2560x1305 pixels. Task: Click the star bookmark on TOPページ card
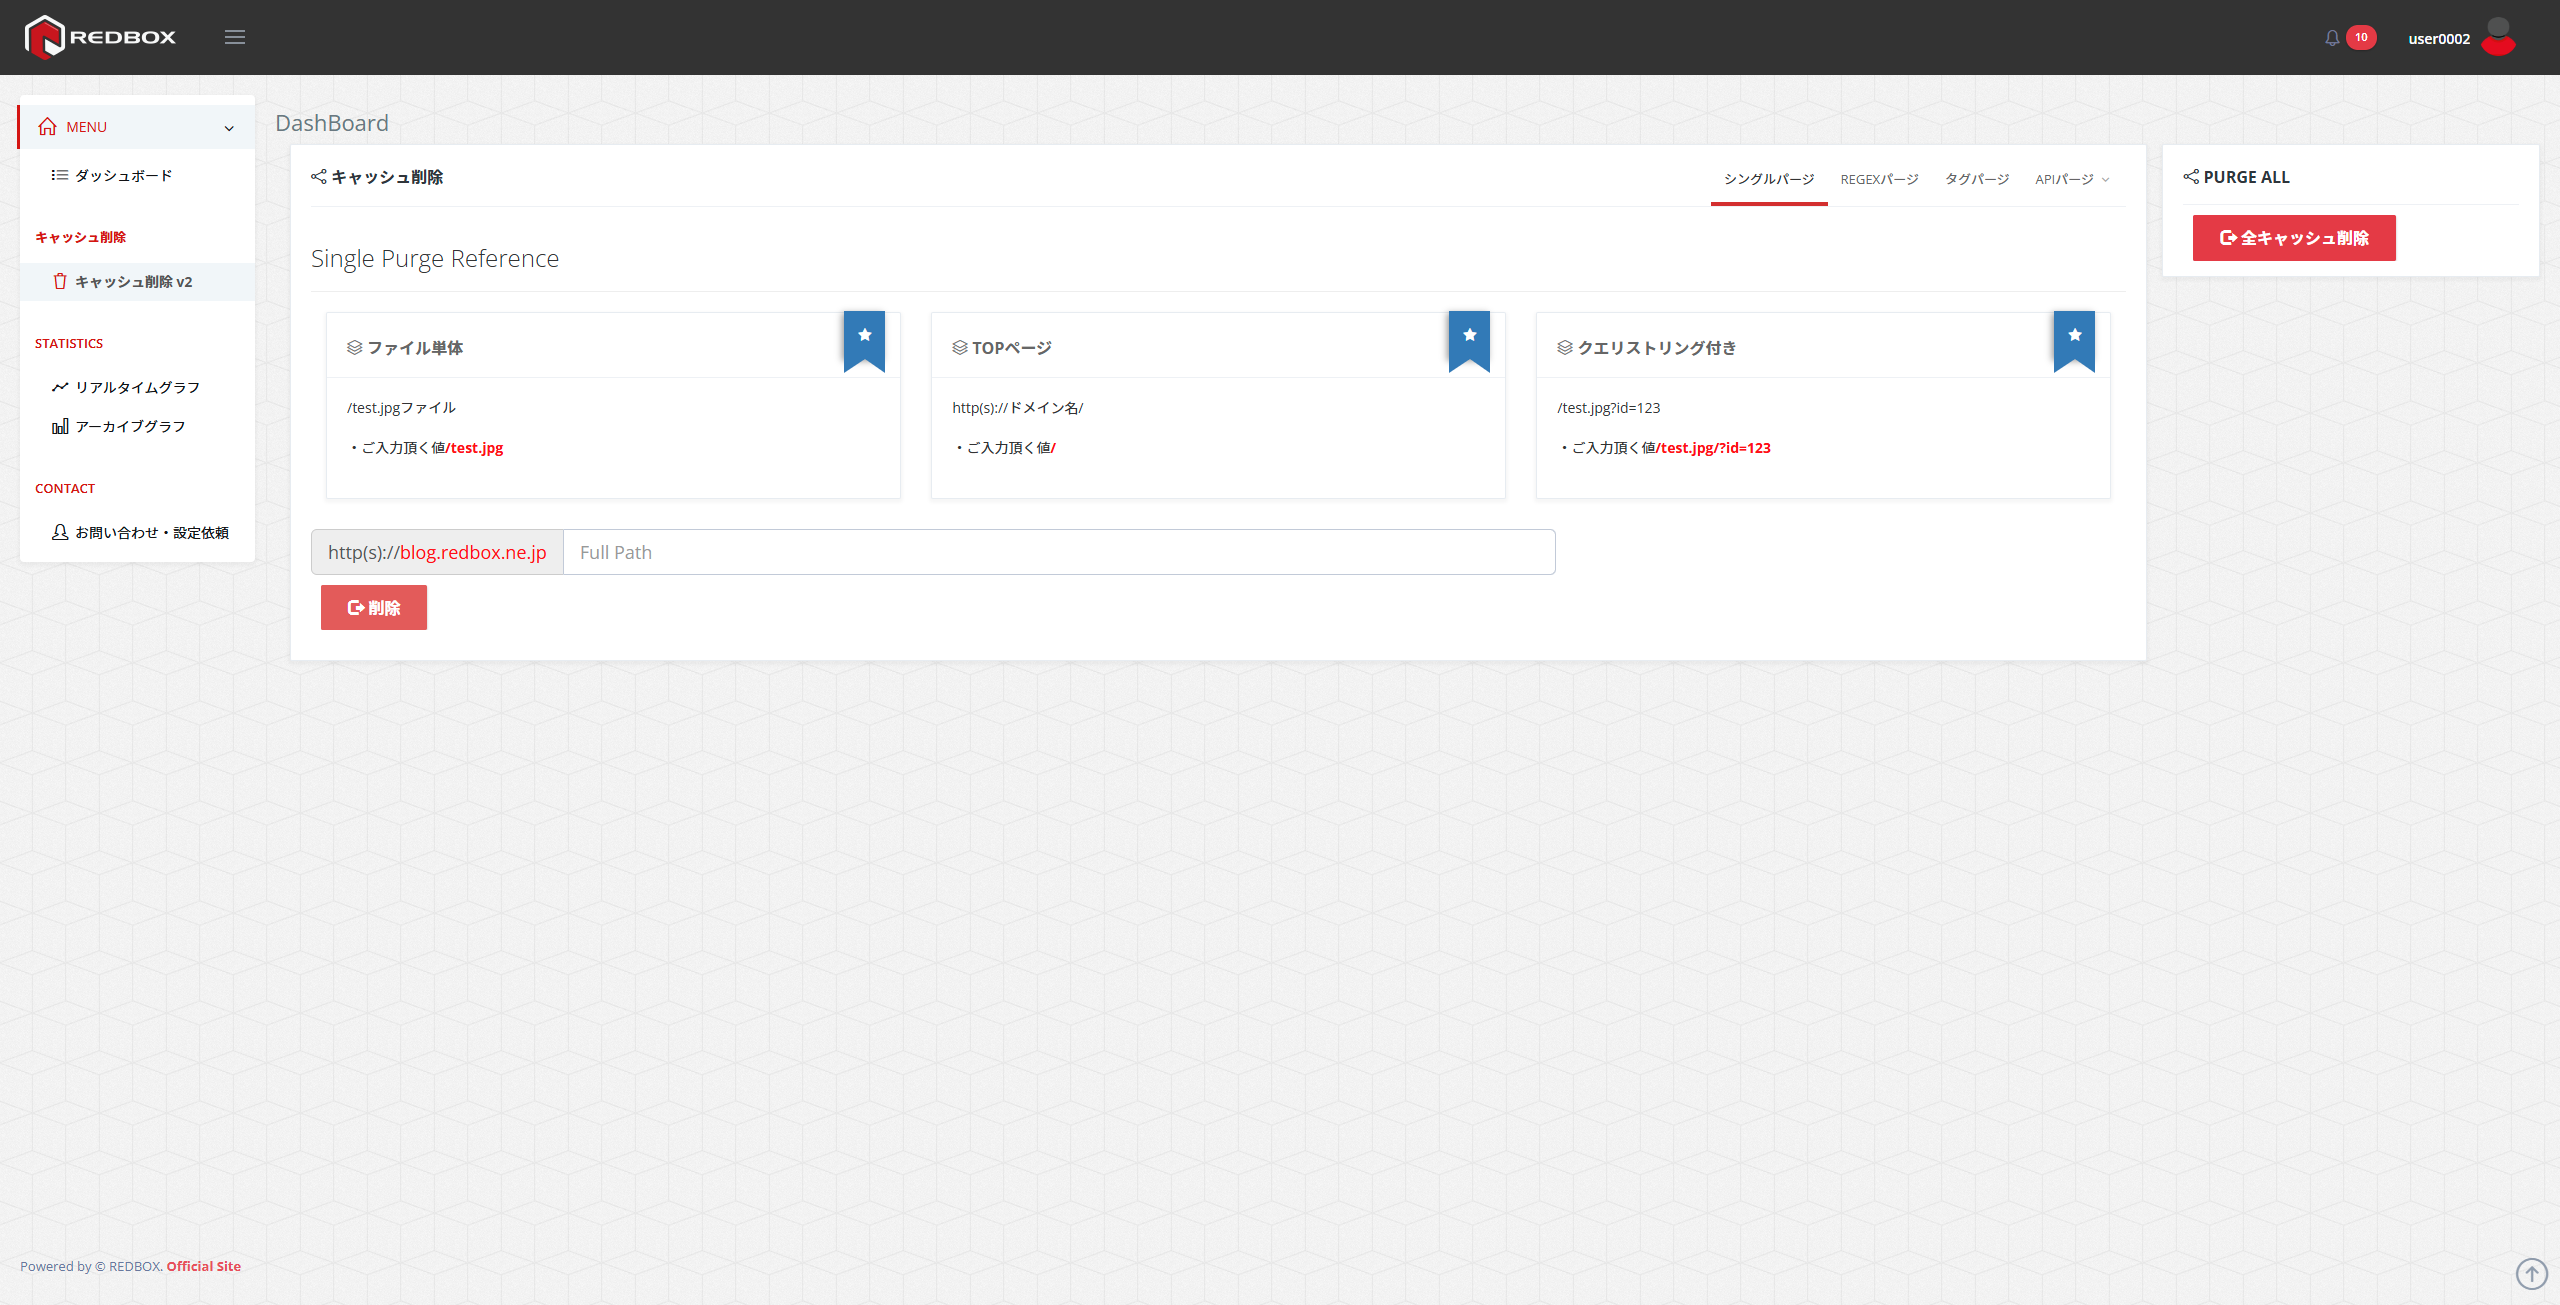pos(1469,337)
